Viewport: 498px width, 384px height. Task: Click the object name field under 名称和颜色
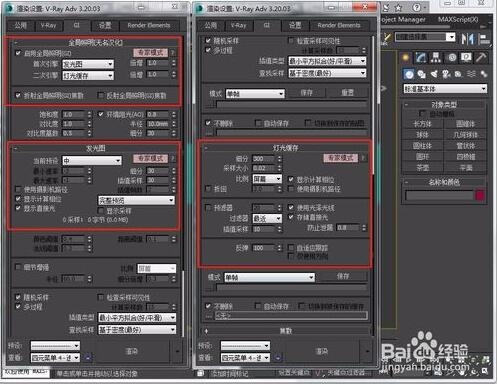439,195
